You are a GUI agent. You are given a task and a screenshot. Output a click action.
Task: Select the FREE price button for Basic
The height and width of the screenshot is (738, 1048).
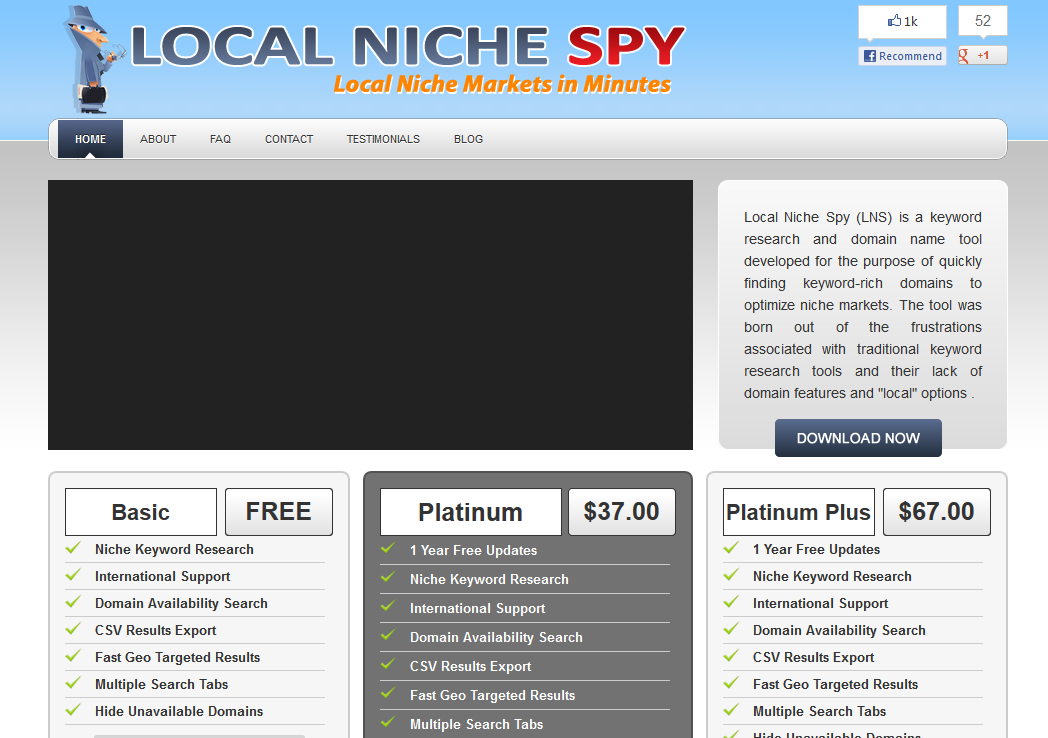pyautogui.click(x=278, y=512)
